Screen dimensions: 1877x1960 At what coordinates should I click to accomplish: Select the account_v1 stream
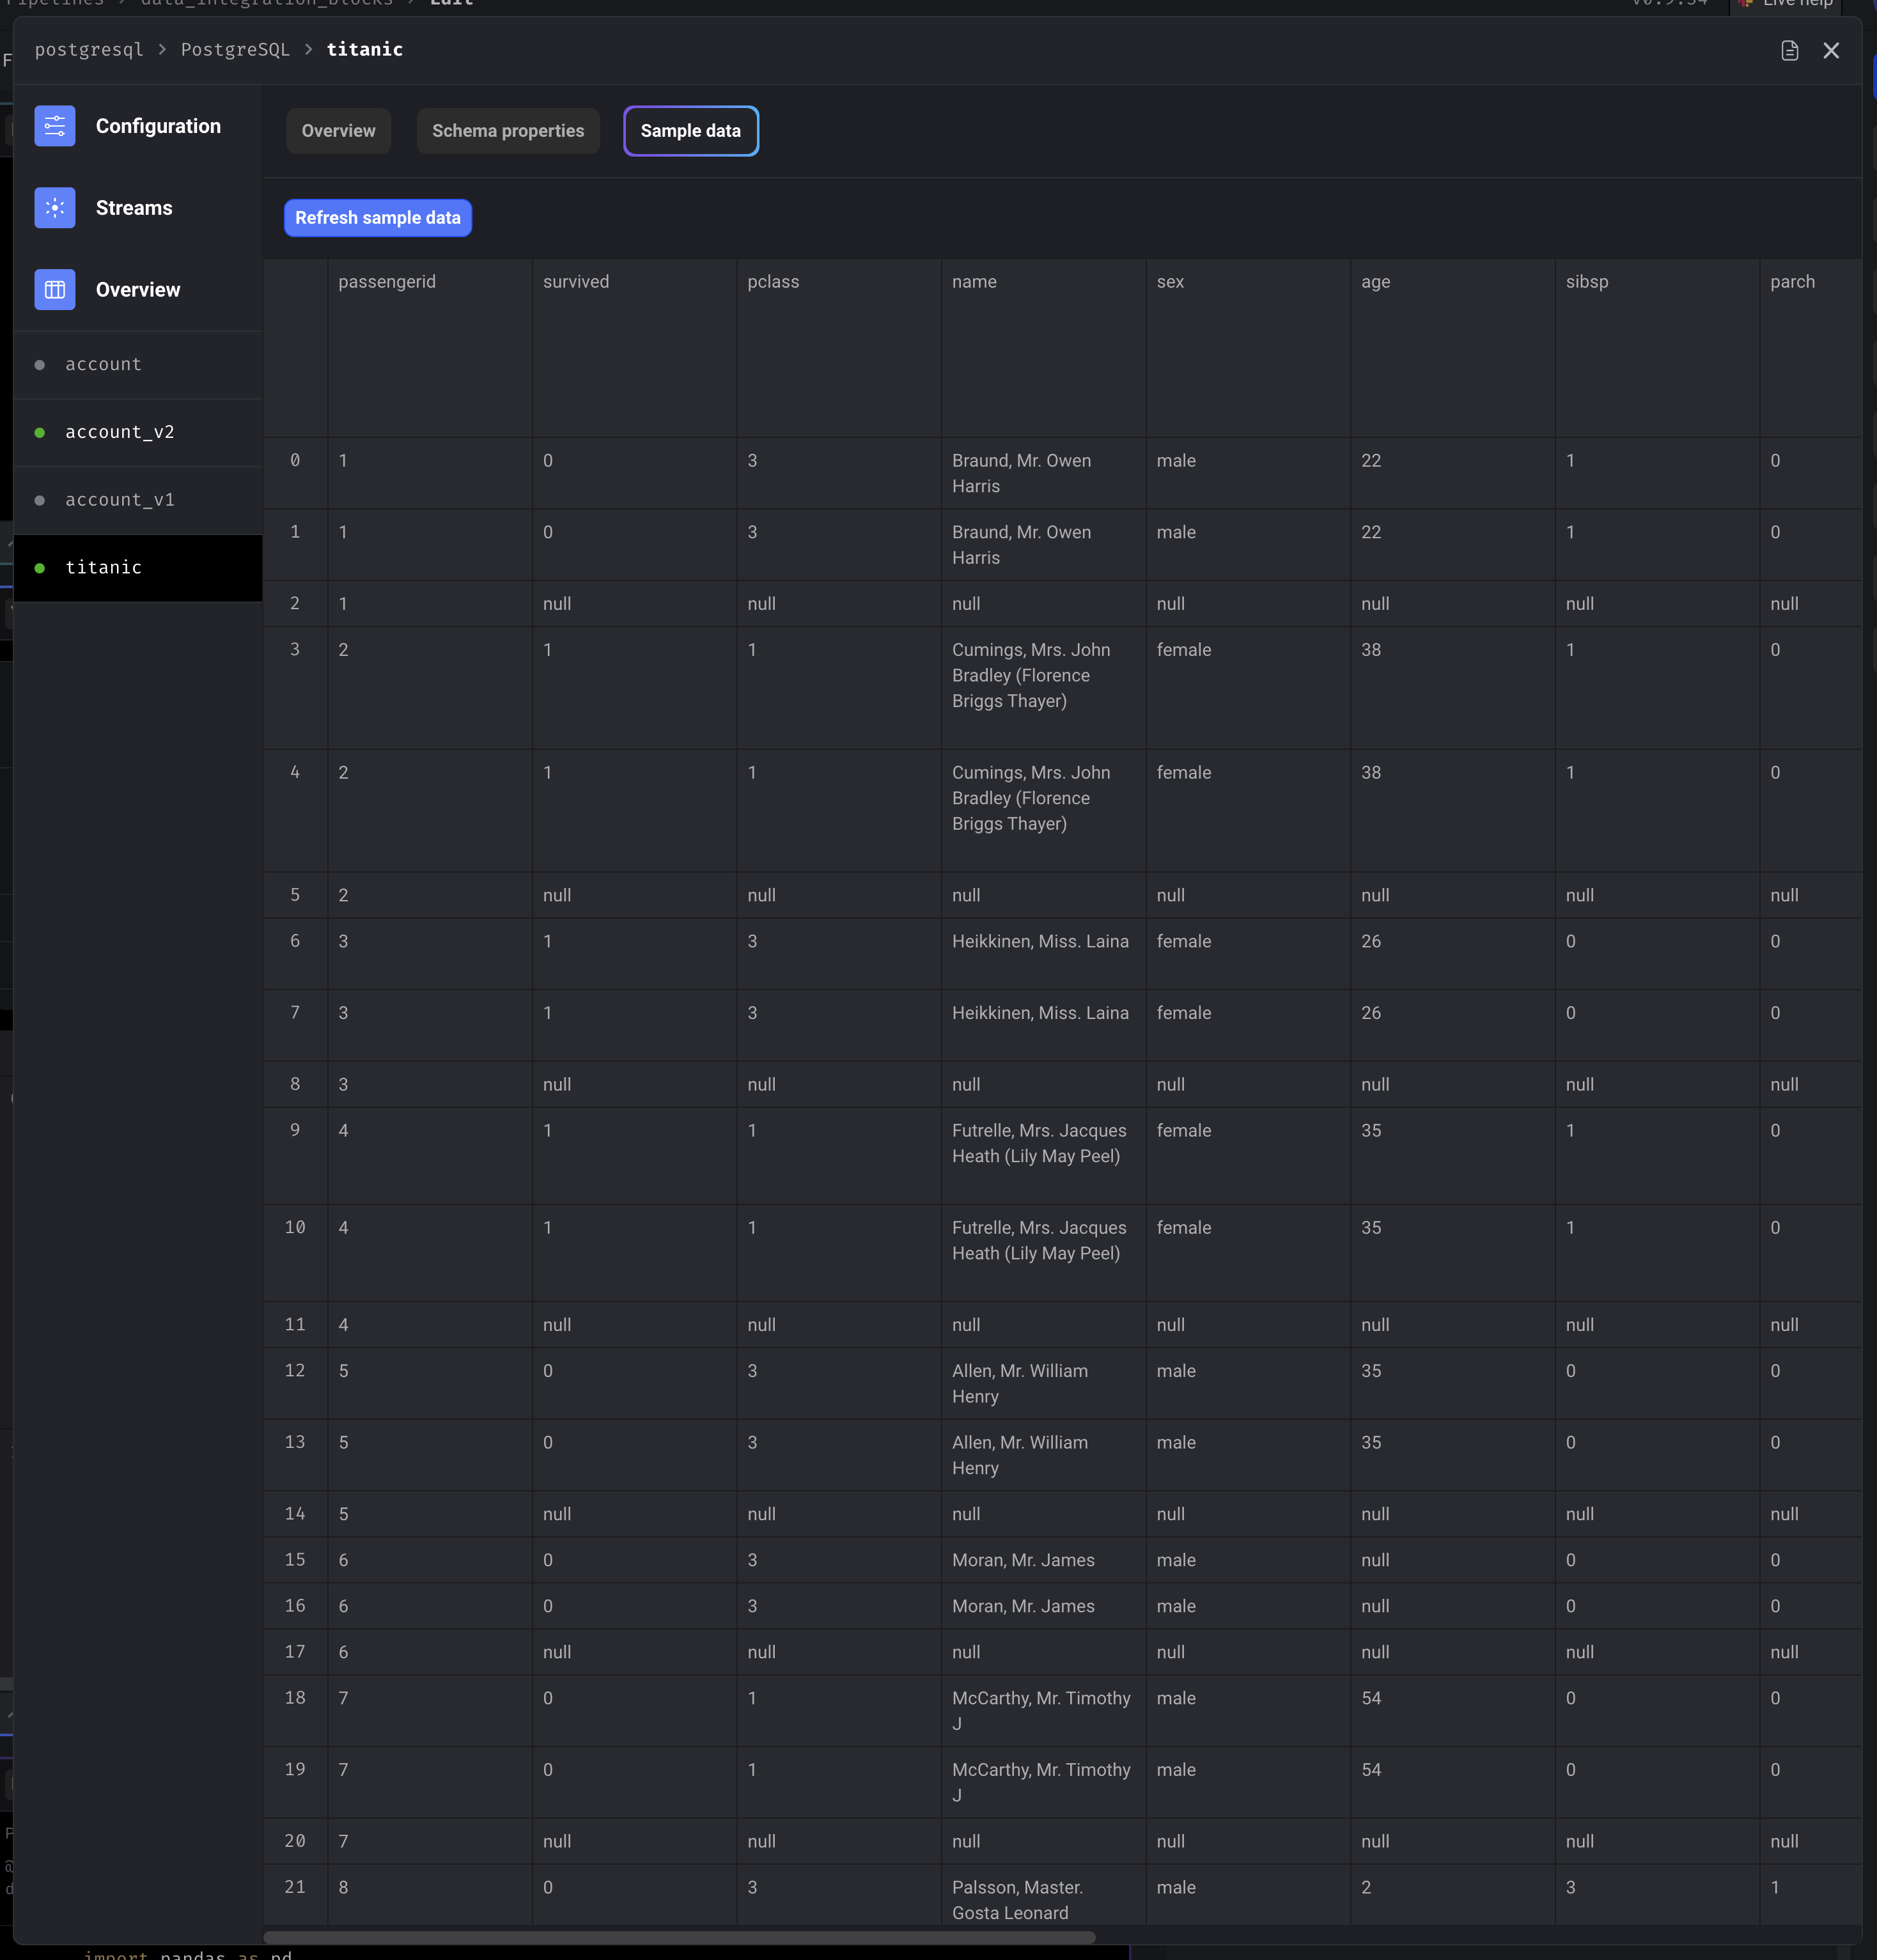pyautogui.click(x=138, y=500)
